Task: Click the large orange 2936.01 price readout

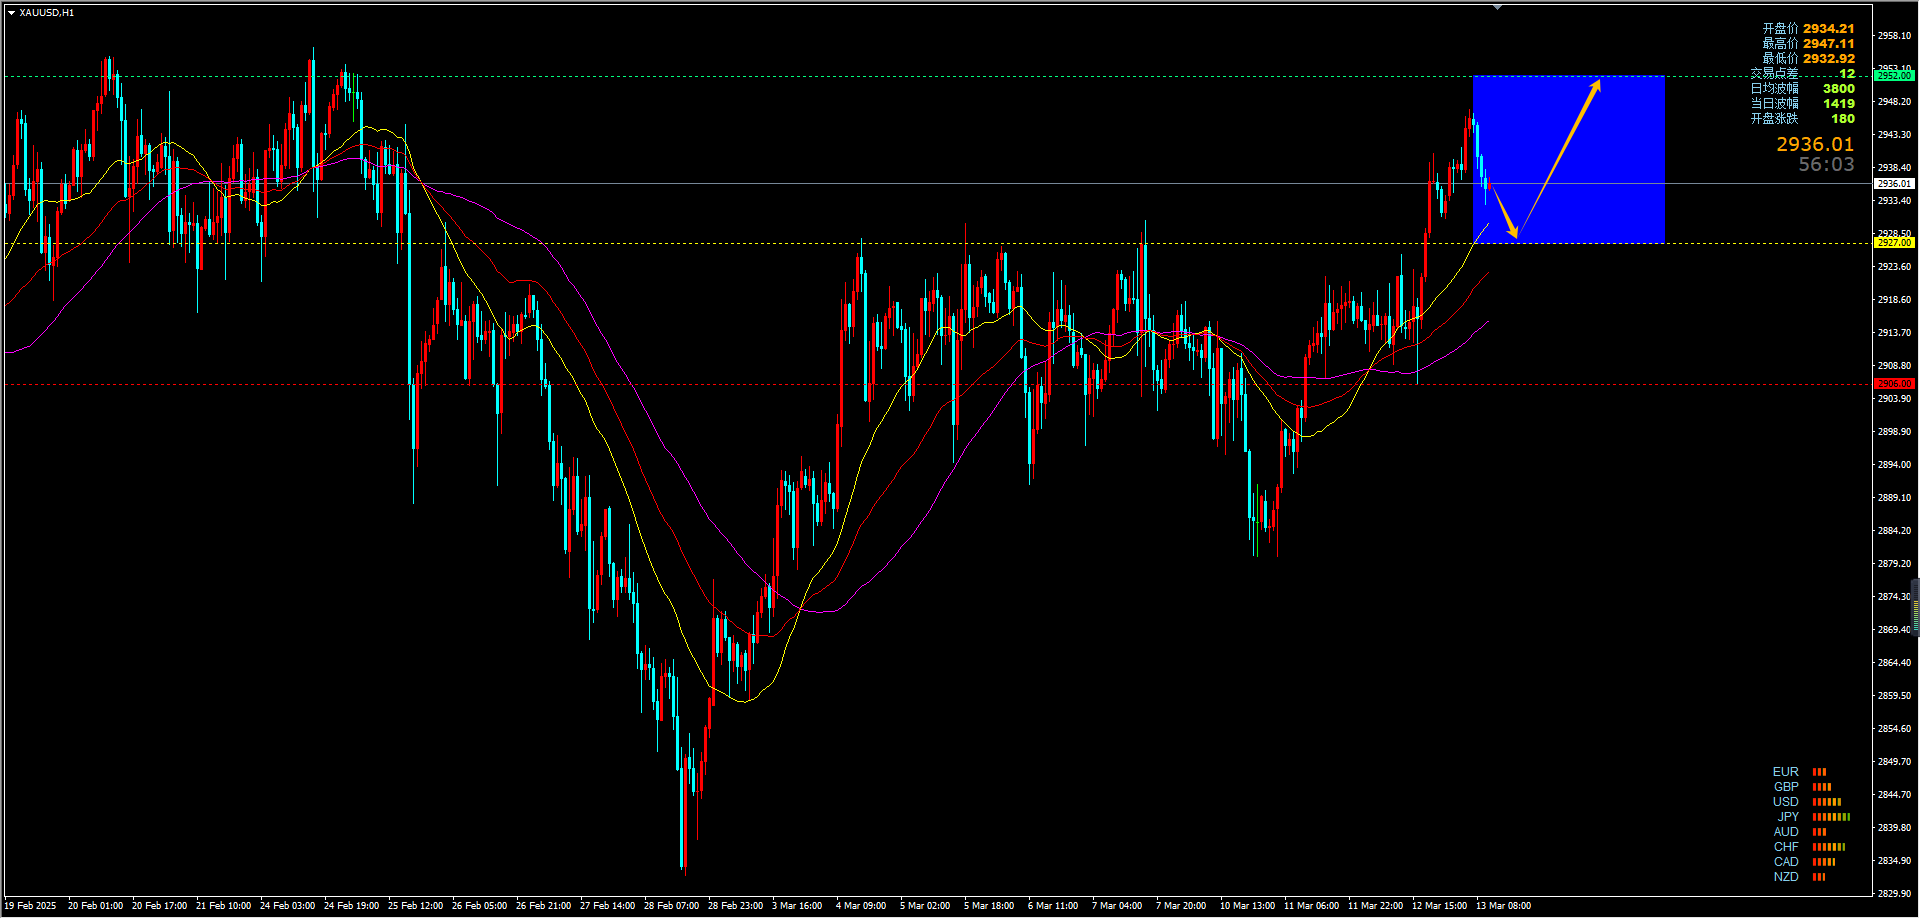Action: click(x=1814, y=145)
